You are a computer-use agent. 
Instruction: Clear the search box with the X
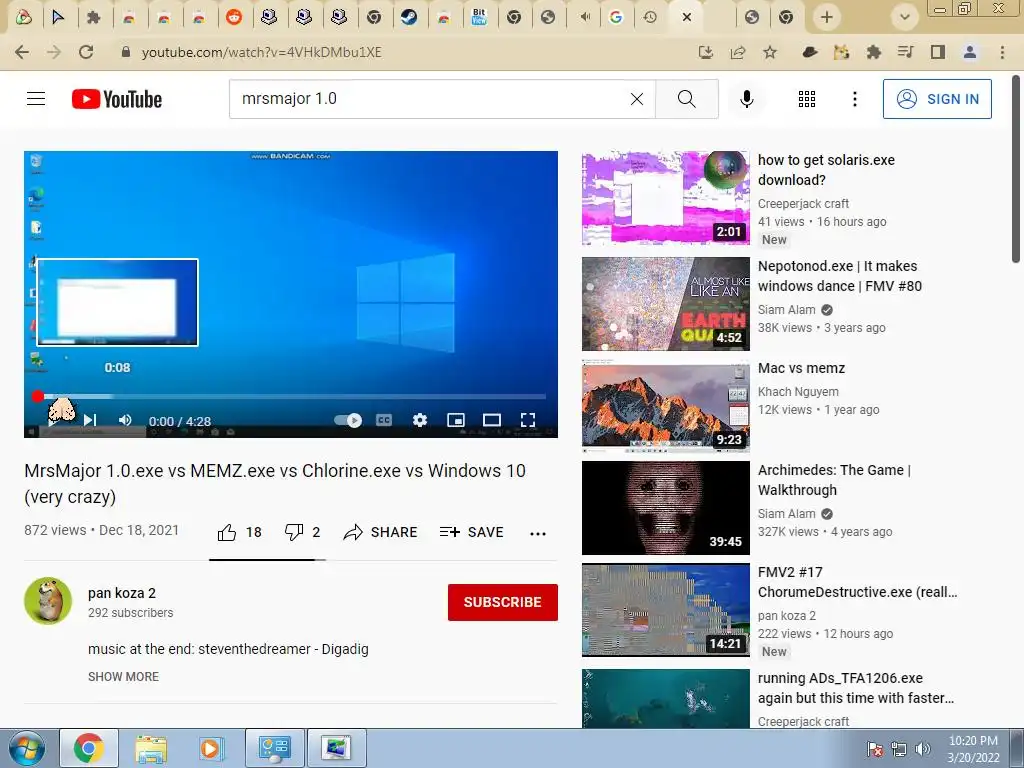(637, 99)
